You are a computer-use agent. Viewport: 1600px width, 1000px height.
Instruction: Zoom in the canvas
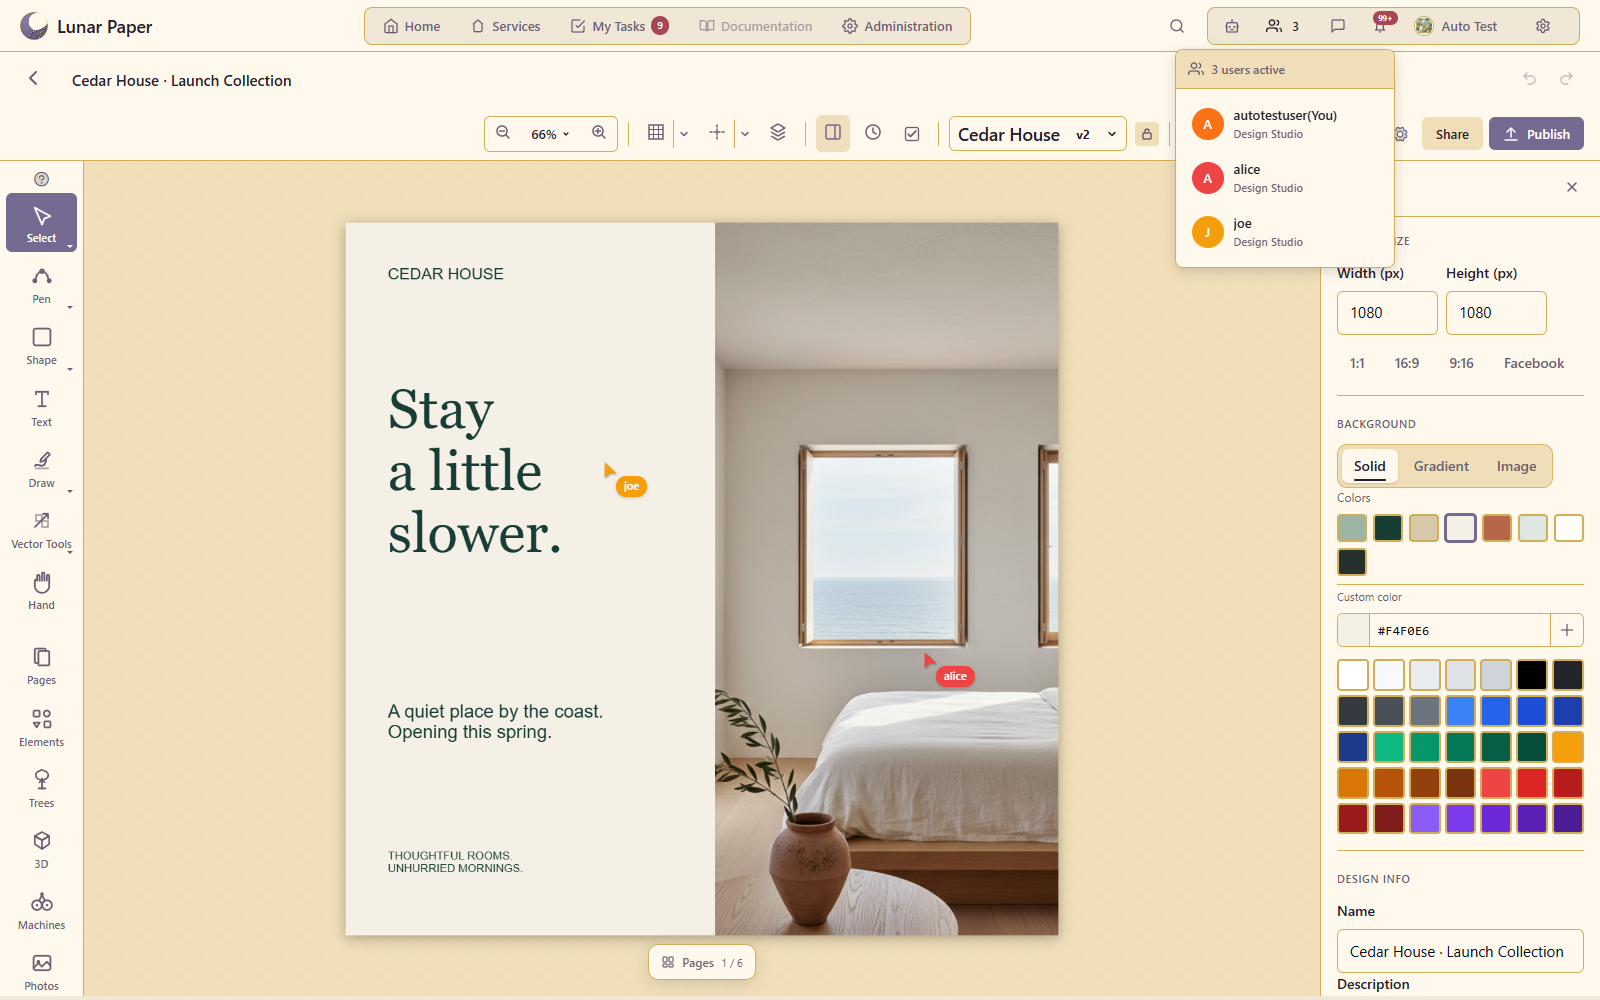[599, 133]
